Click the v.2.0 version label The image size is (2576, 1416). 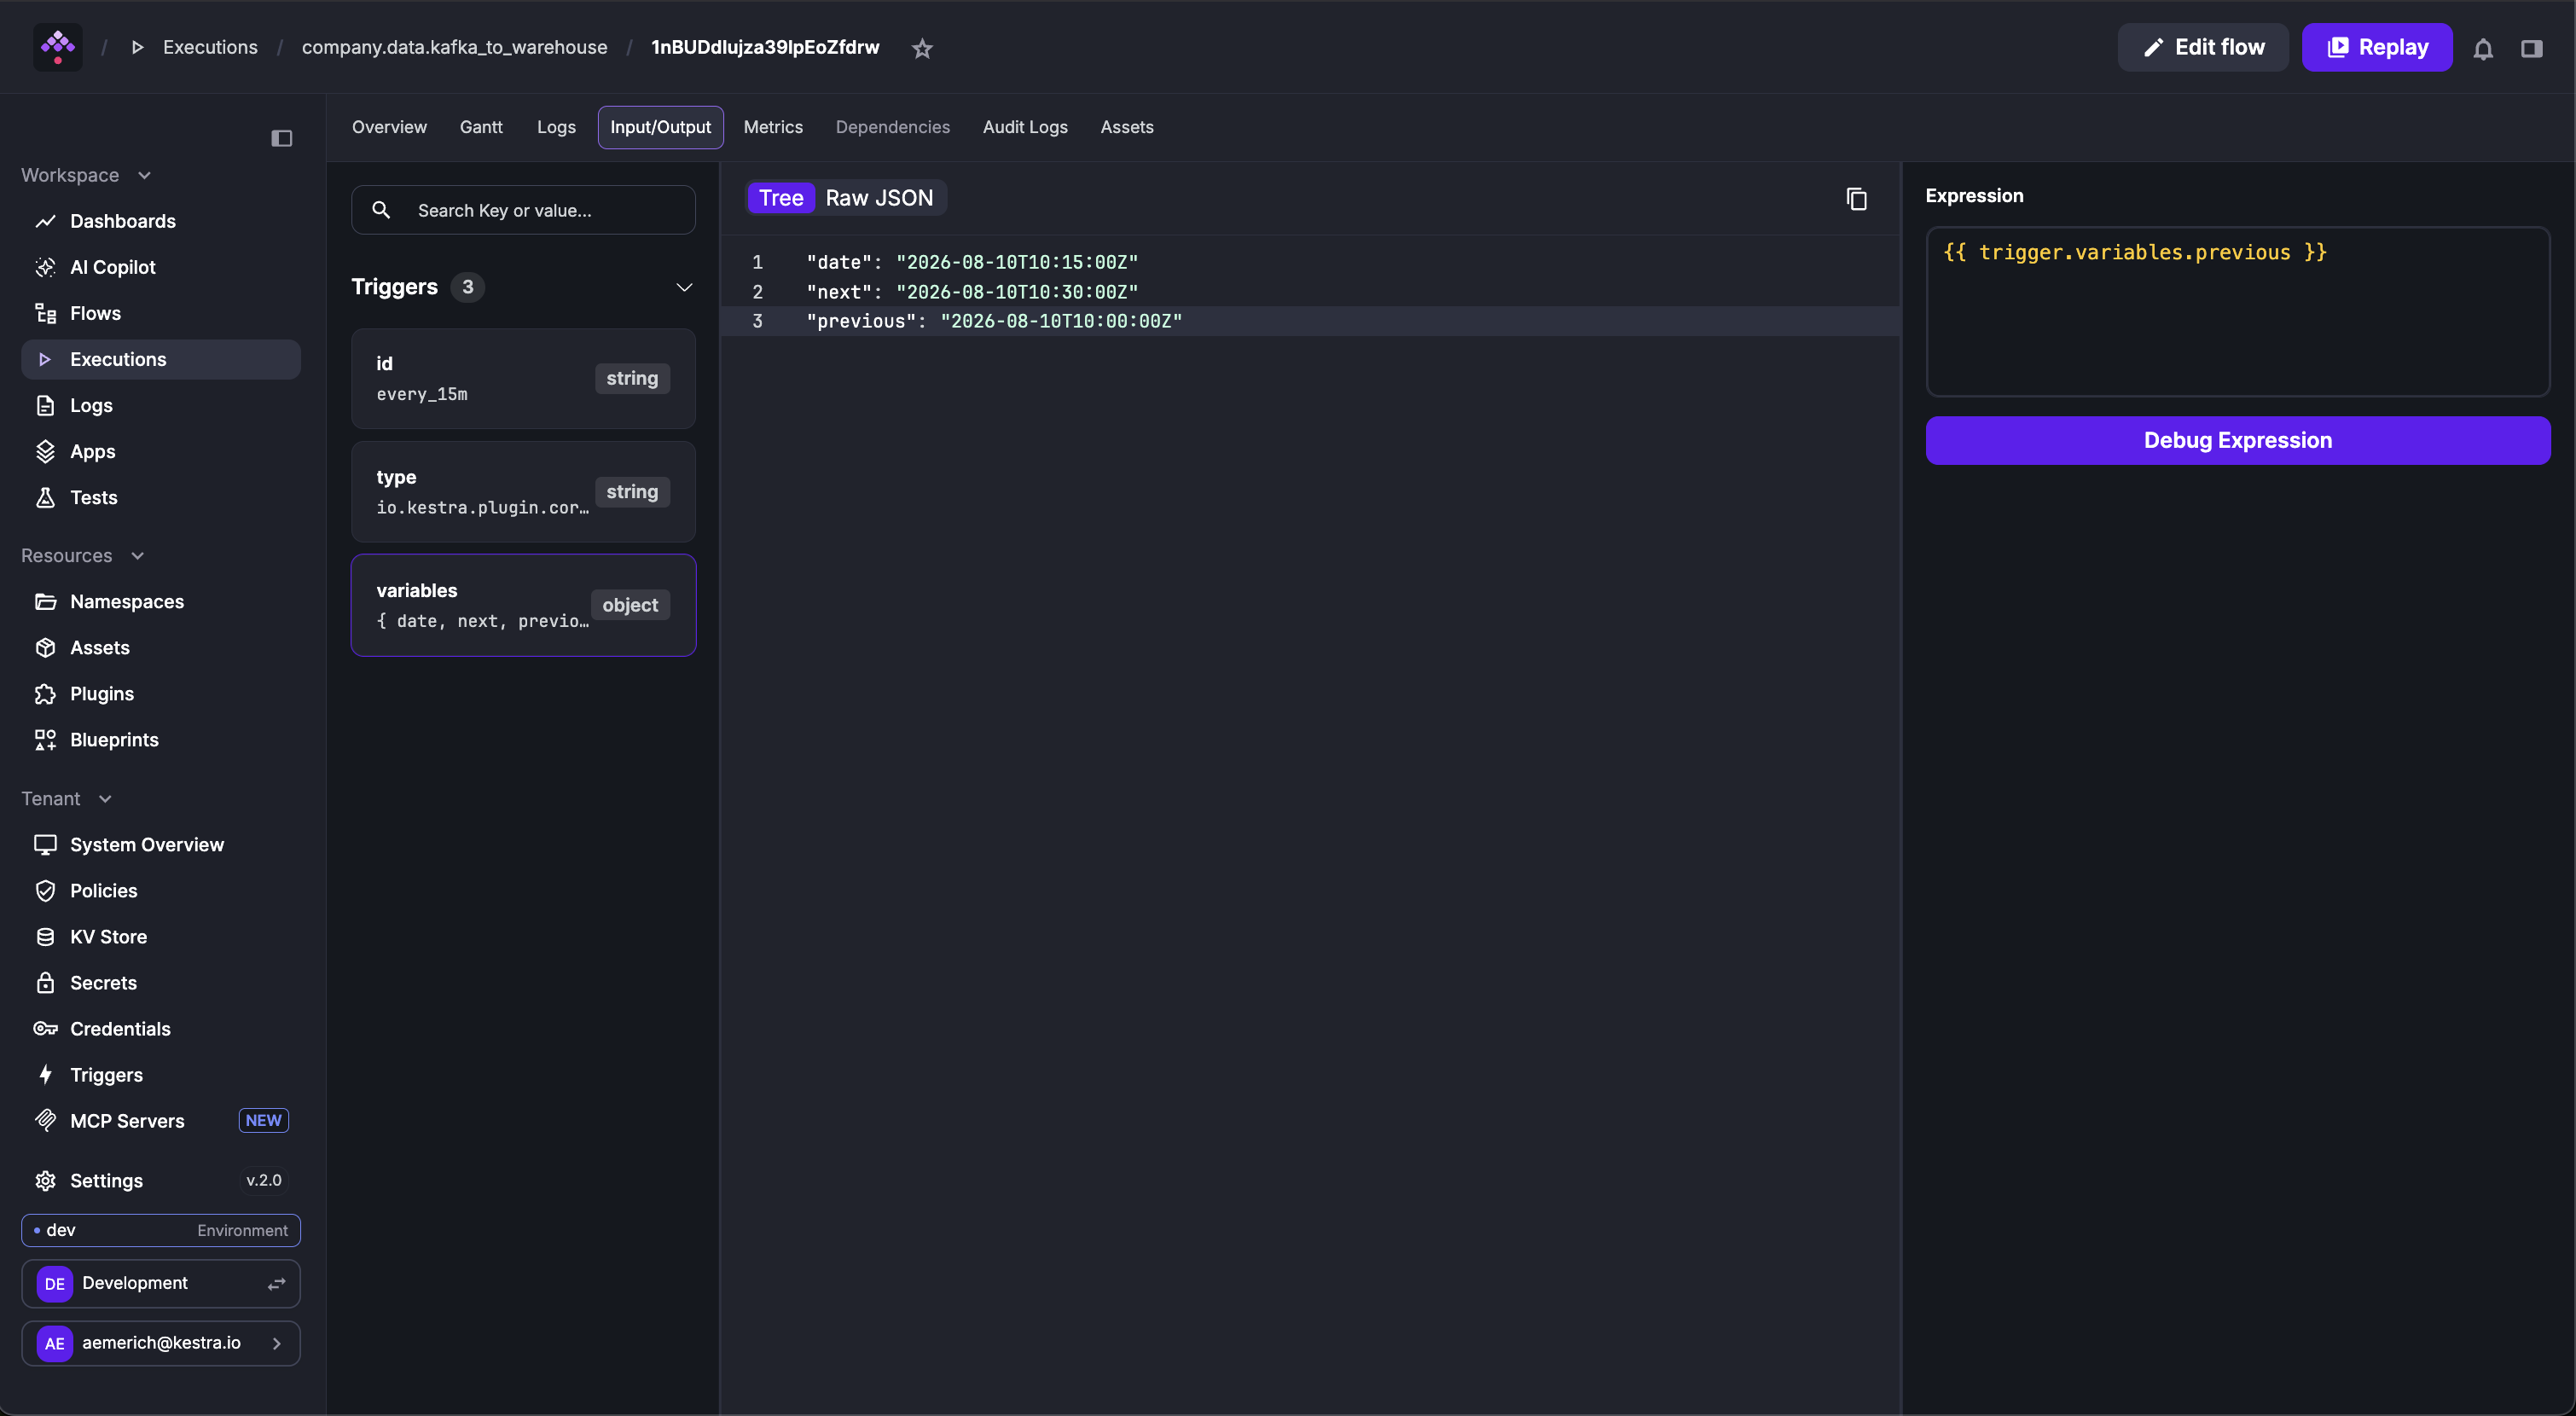[x=264, y=1180]
